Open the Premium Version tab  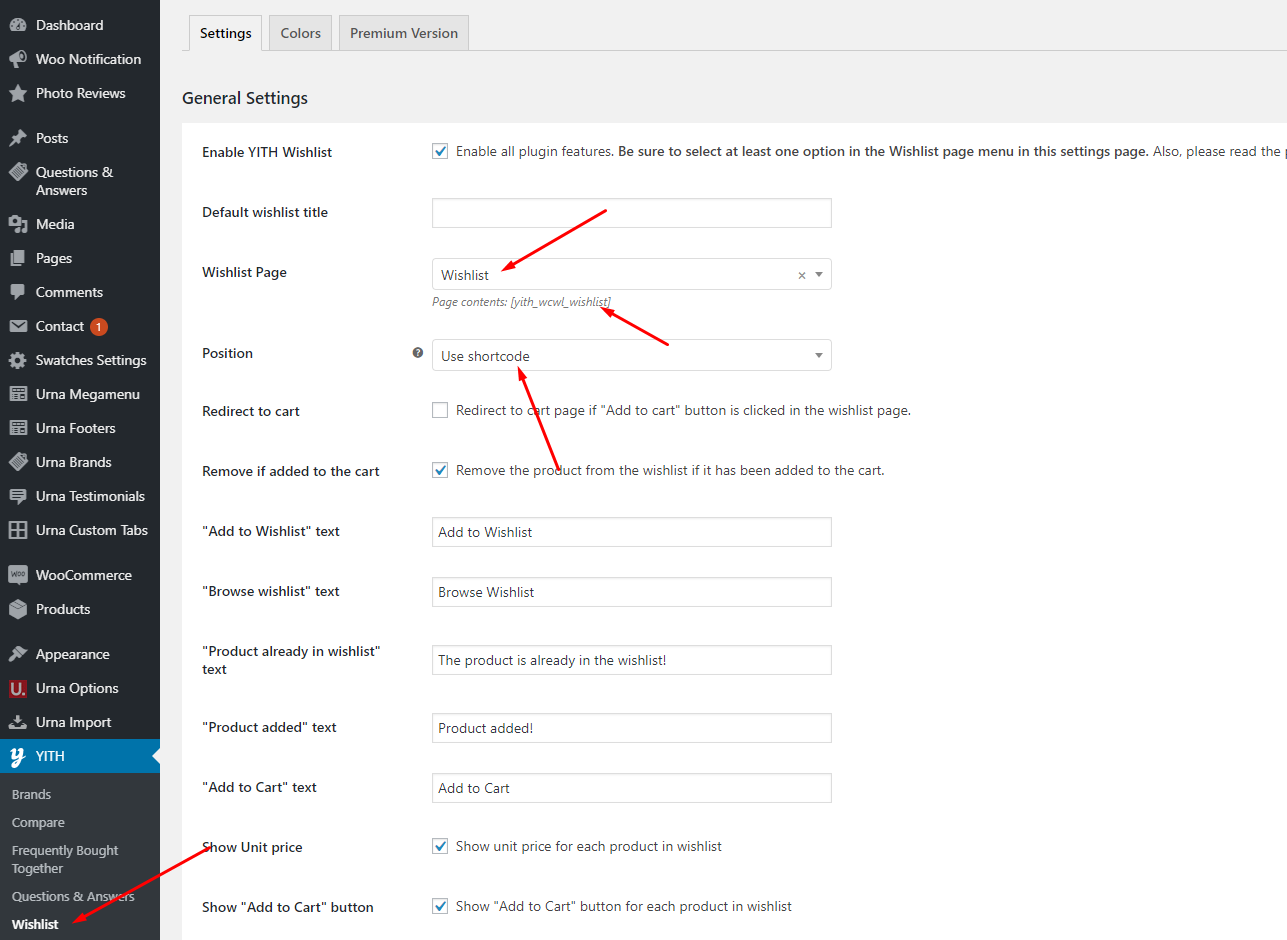tap(404, 33)
